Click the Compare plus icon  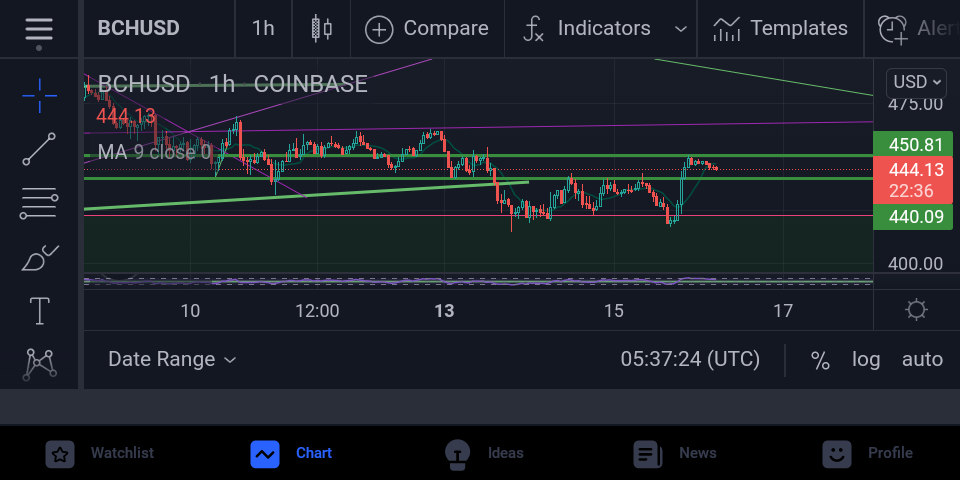click(379, 29)
